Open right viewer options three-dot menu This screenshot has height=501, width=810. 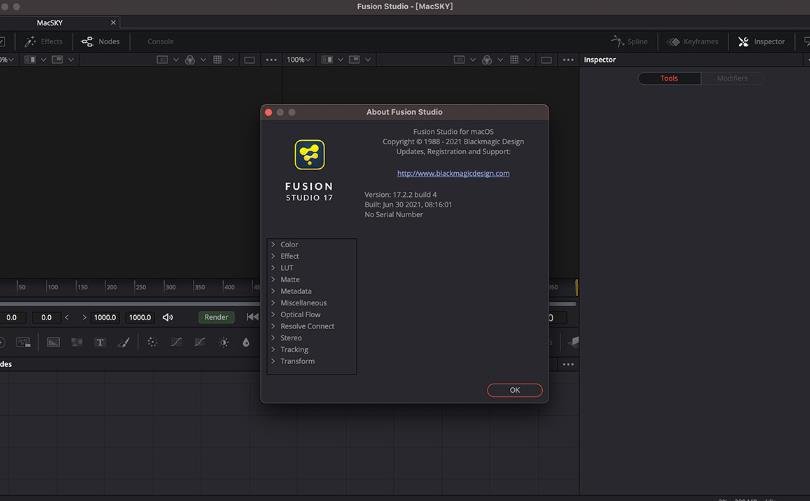click(568, 60)
